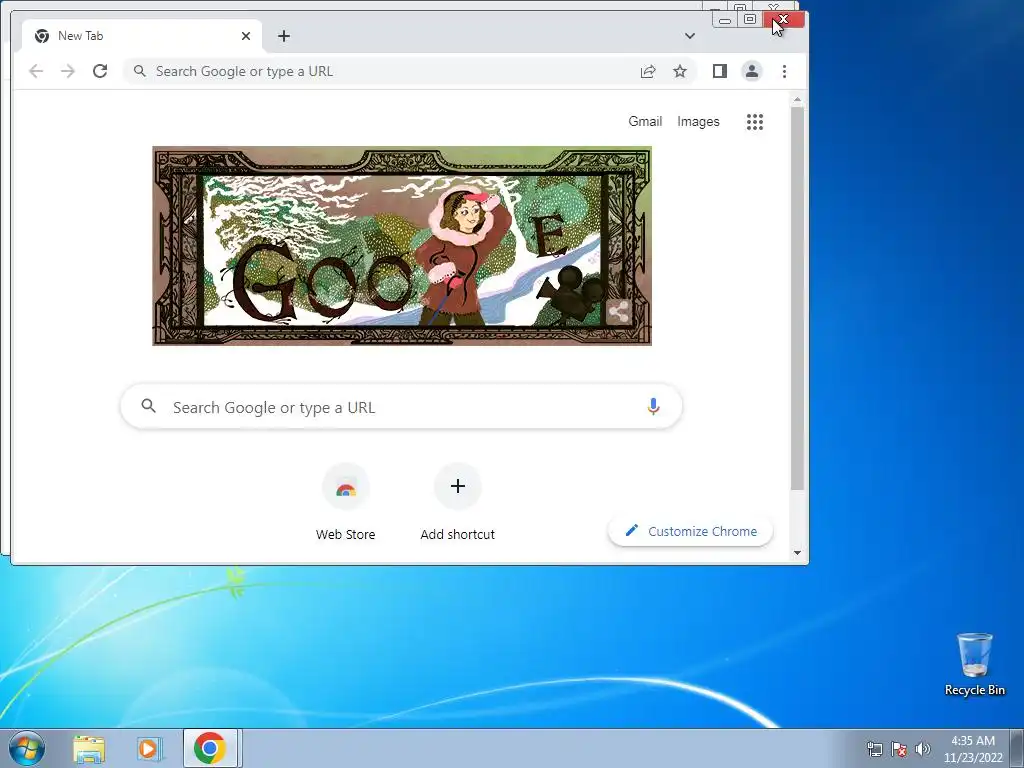The height and width of the screenshot is (768, 1024).
Task: Open the Web Store shortcut
Action: (345, 502)
